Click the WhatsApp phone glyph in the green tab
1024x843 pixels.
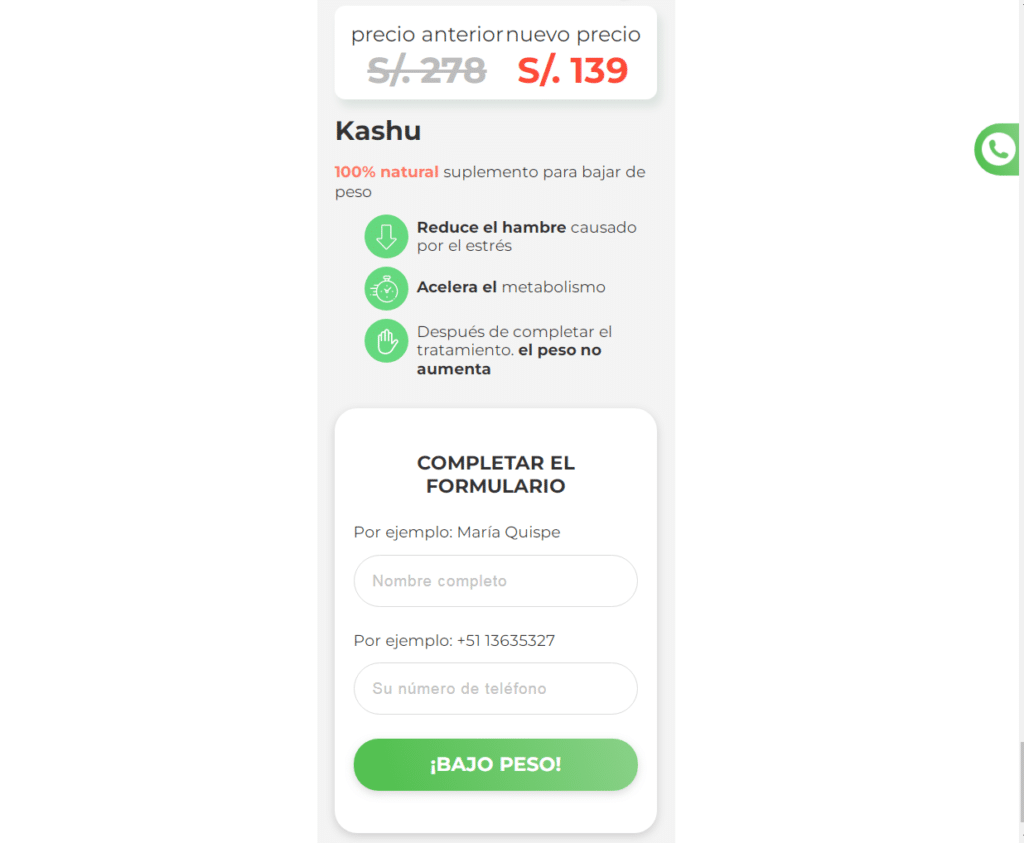point(997,149)
